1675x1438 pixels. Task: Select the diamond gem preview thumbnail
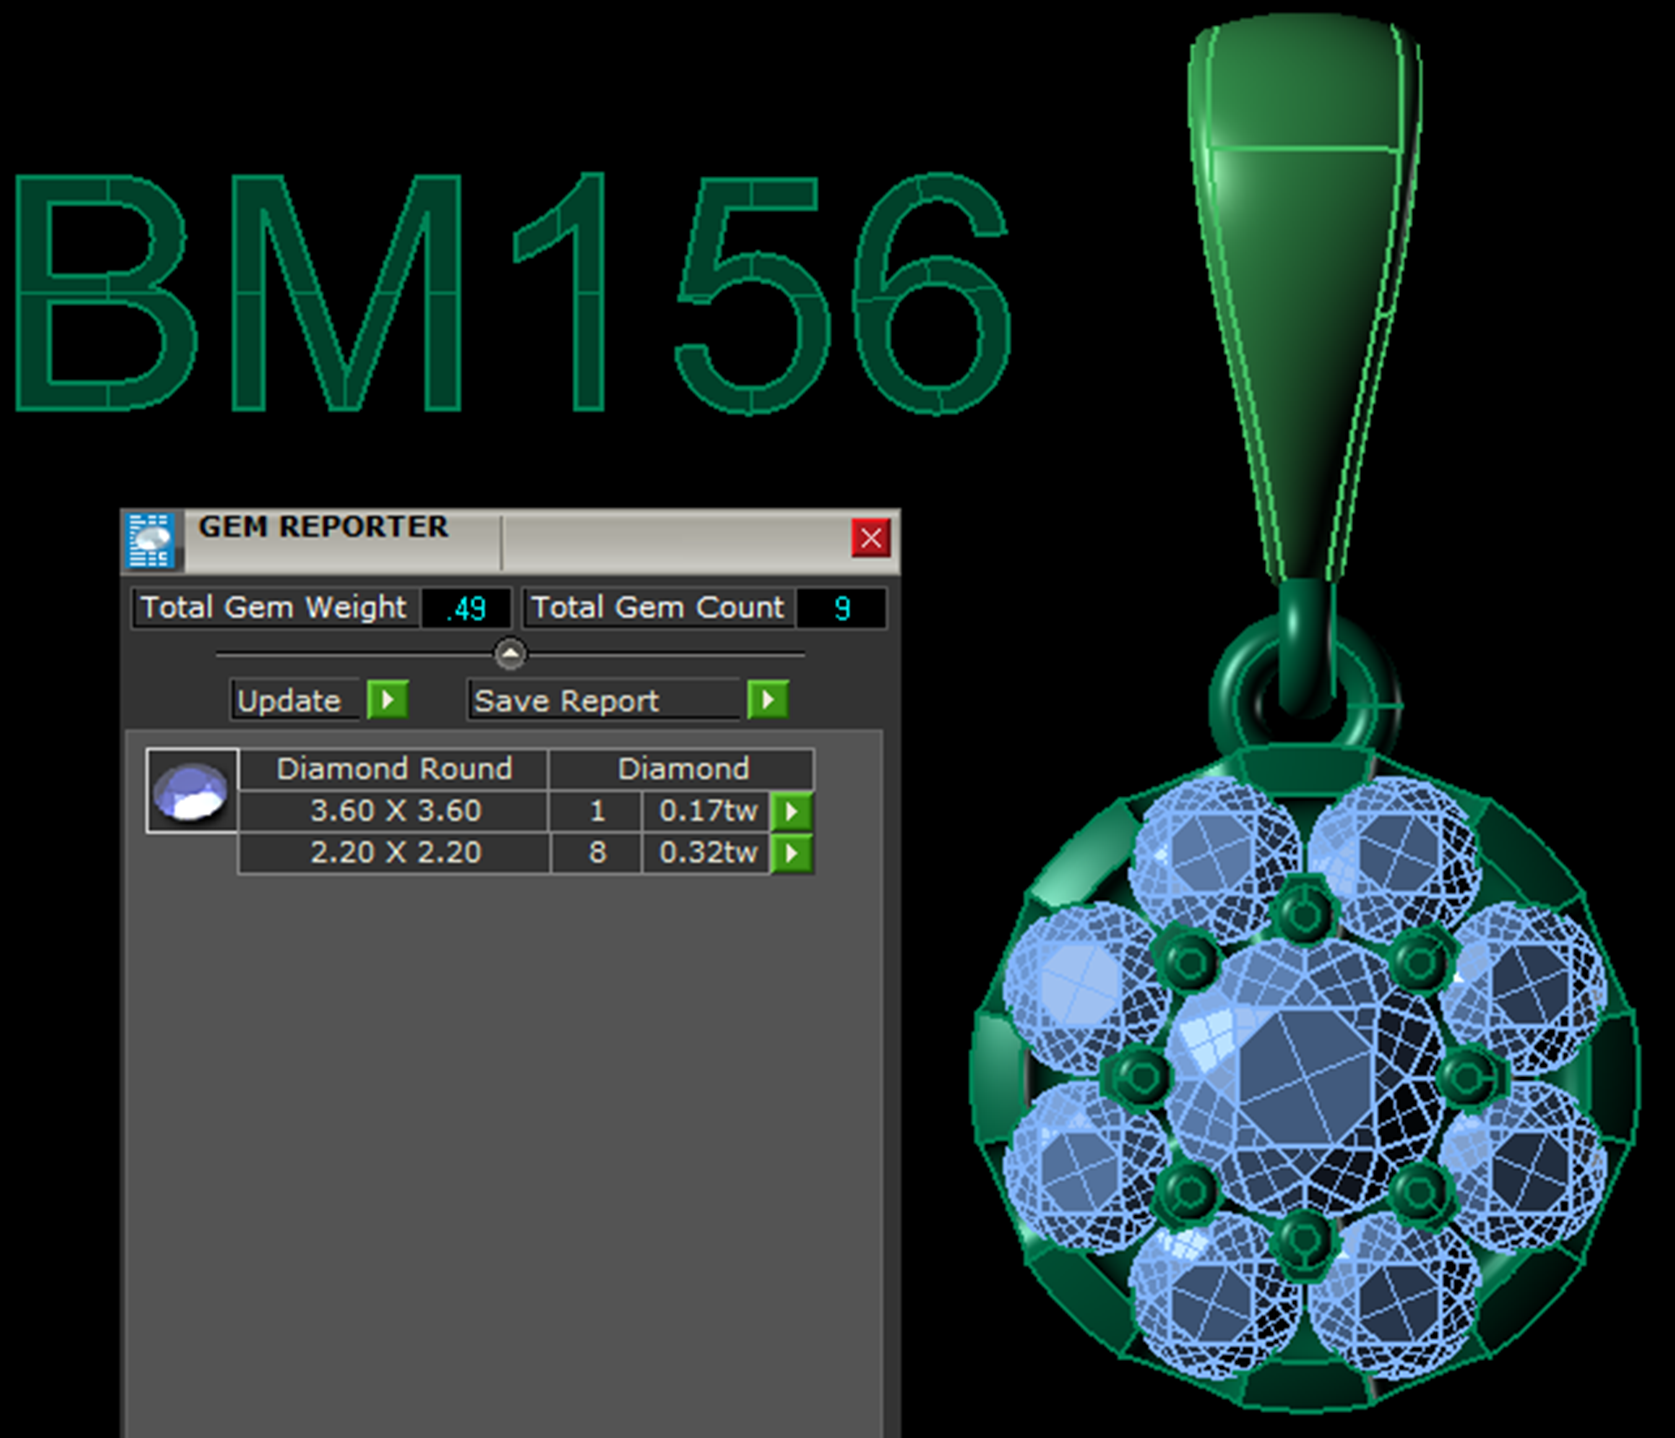192,790
